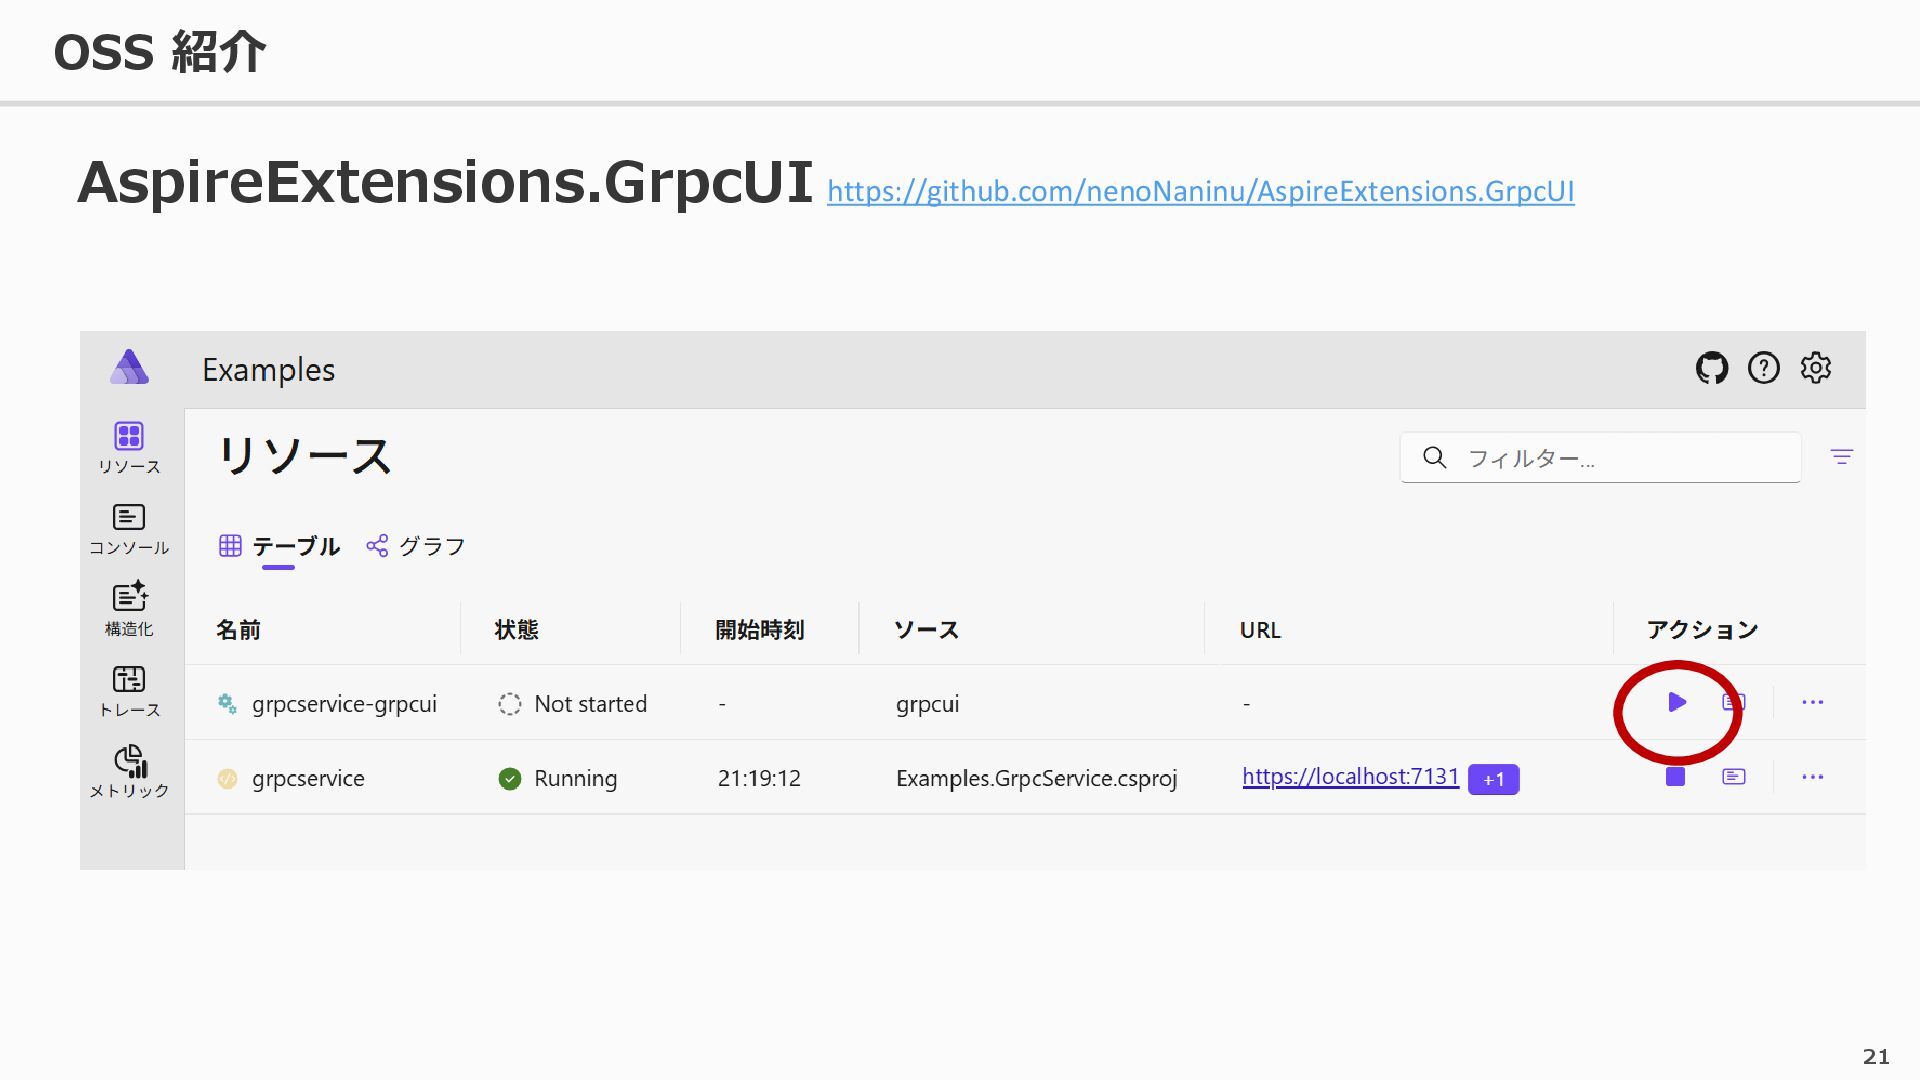Switch to the グラフ tab
The height and width of the screenshot is (1080, 1920).
coord(416,546)
